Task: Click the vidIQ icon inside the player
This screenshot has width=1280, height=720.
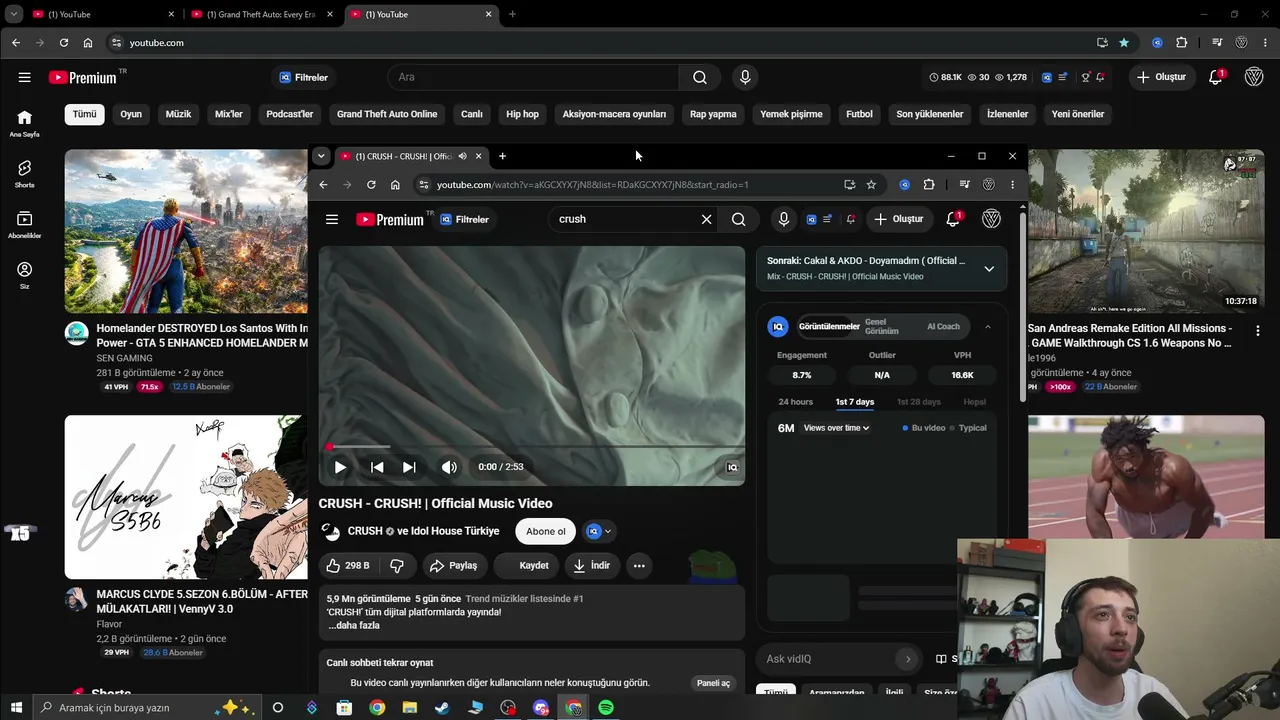Action: 732,467
